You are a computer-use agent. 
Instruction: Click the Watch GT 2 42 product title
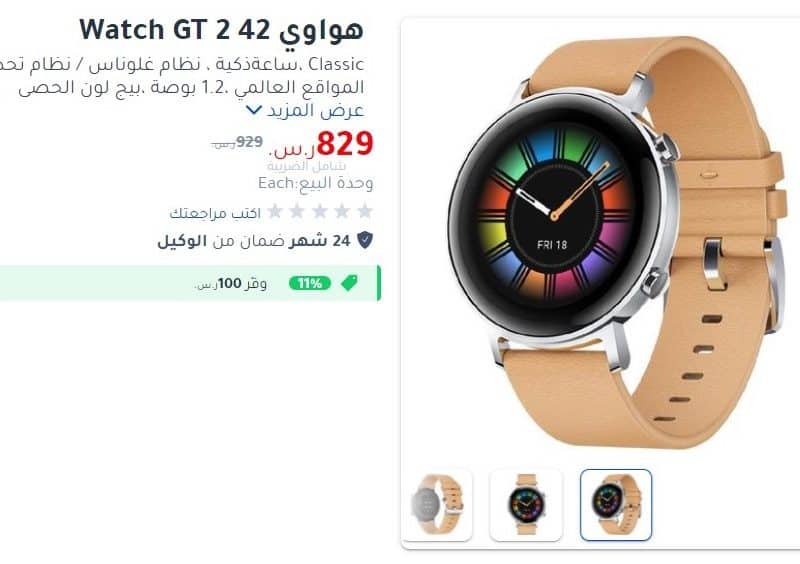(x=221, y=30)
